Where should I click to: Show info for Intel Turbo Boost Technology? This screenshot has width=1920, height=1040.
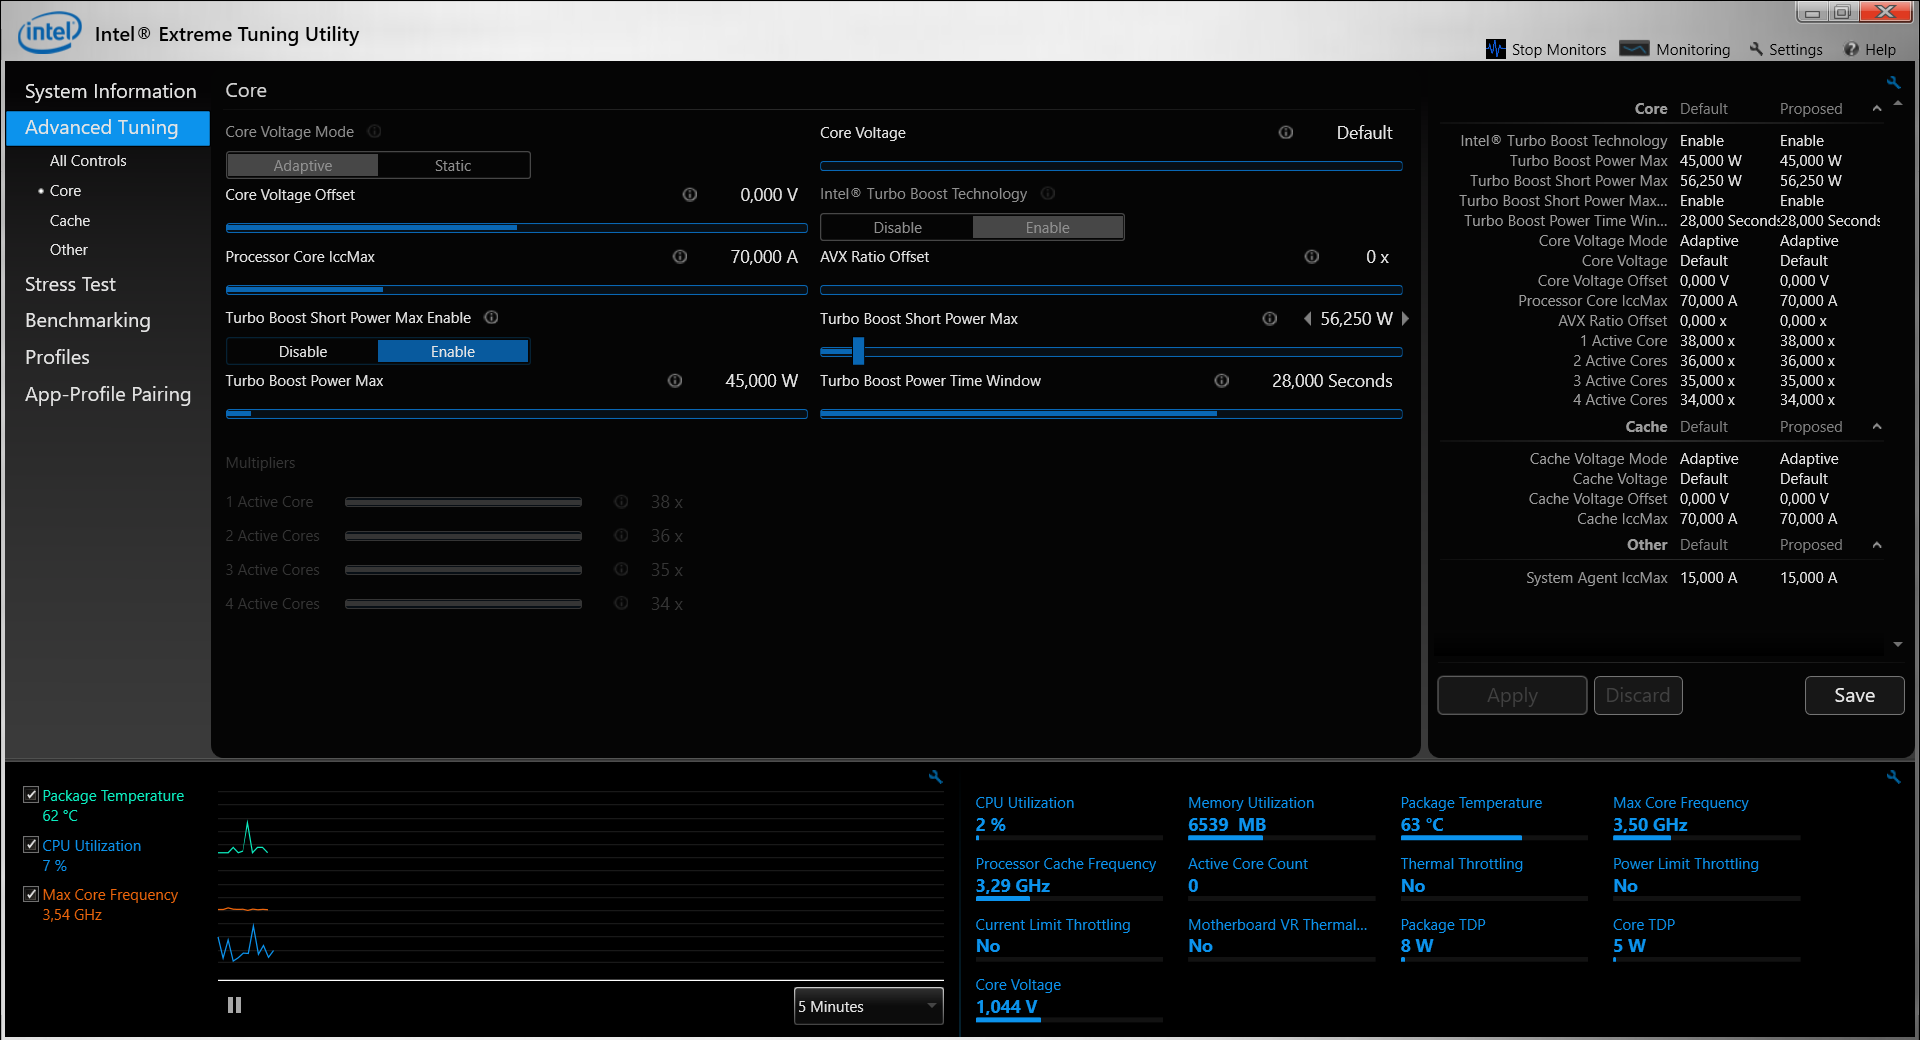pyautogui.click(x=1048, y=193)
